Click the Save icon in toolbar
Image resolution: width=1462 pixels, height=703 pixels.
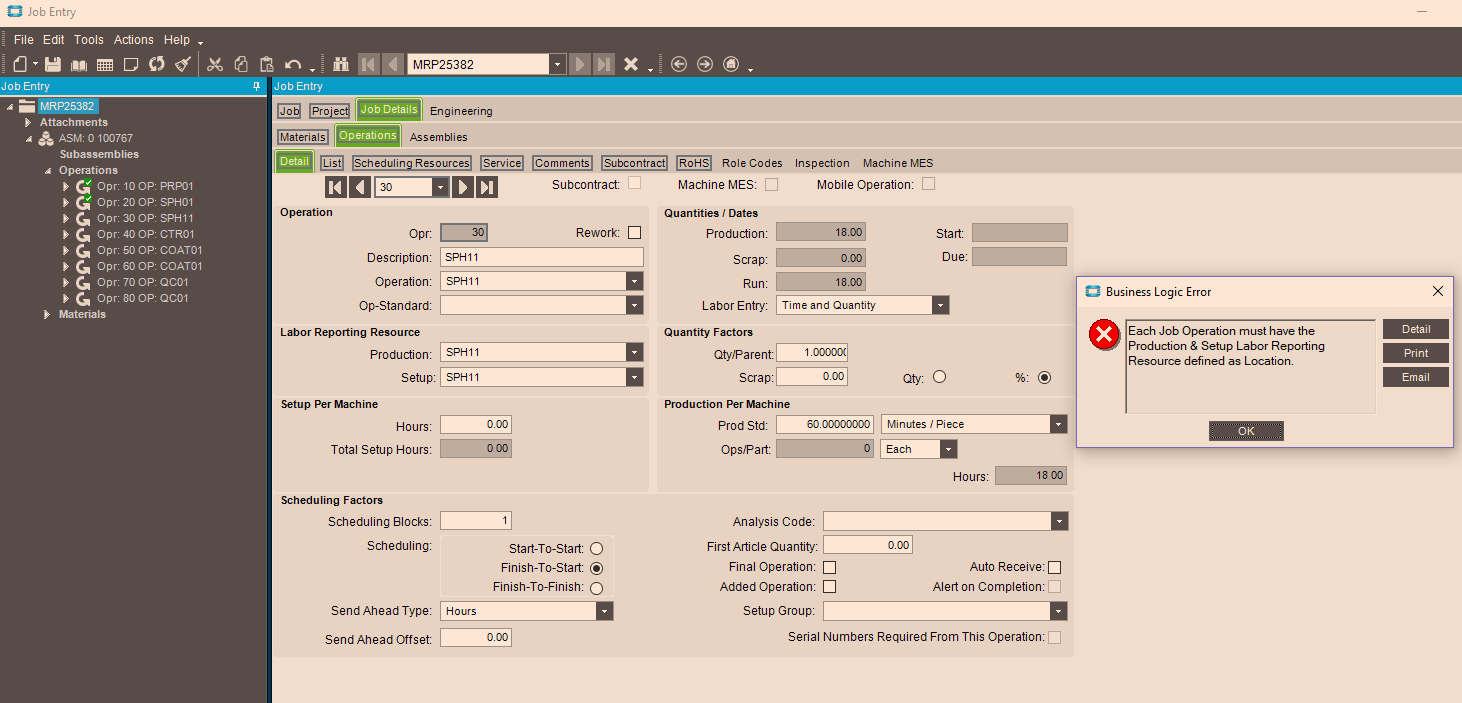[52, 64]
